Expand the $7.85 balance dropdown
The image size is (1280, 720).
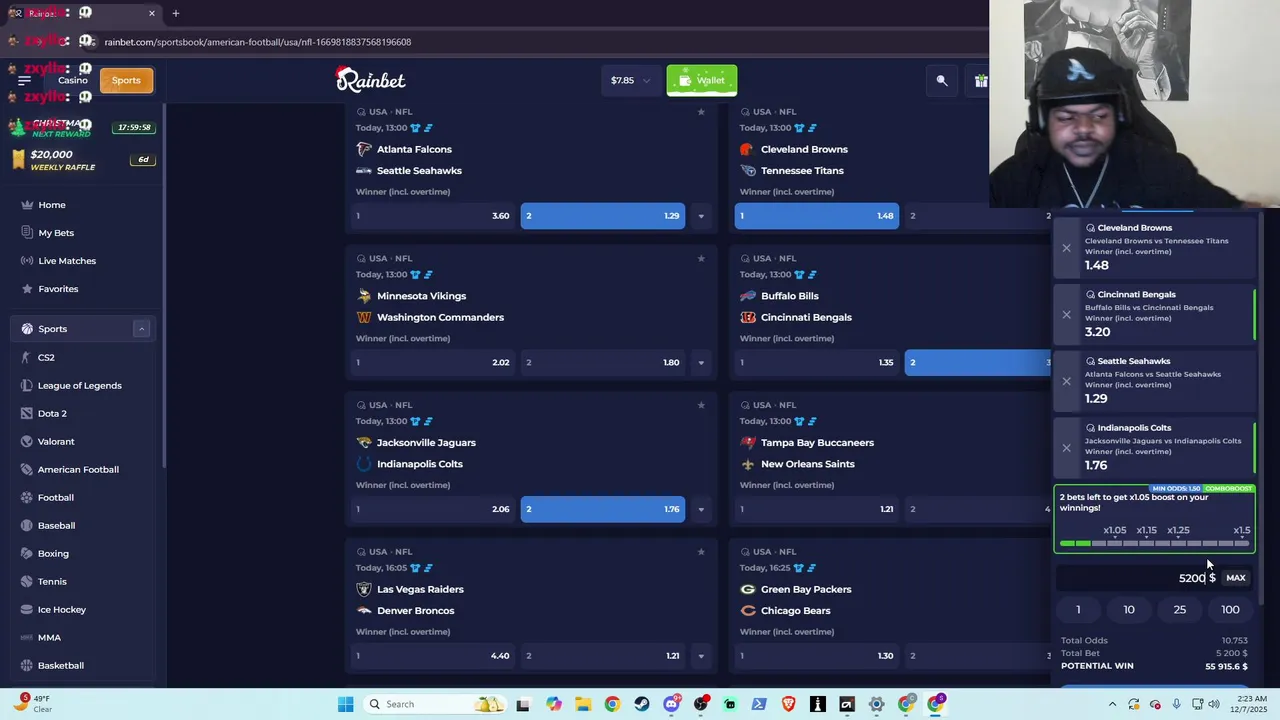click(630, 80)
